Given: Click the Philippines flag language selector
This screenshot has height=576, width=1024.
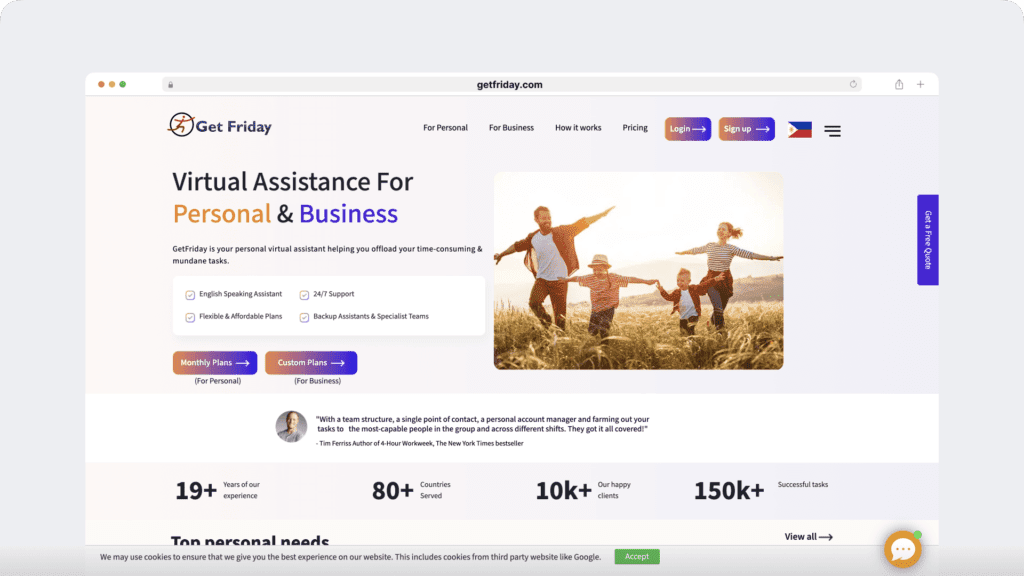Looking at the screenshot, I should (799, 129).
